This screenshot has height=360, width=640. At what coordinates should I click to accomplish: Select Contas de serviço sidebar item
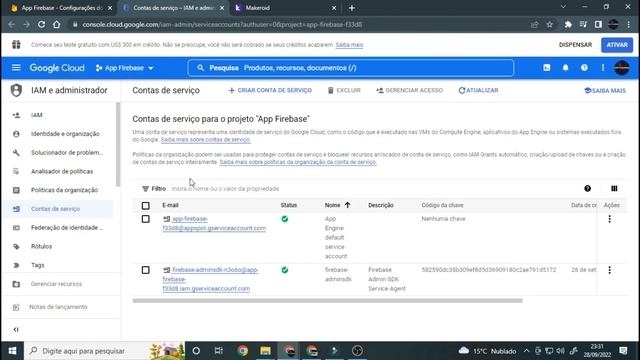pyautogui.click(x=58, y=209)
